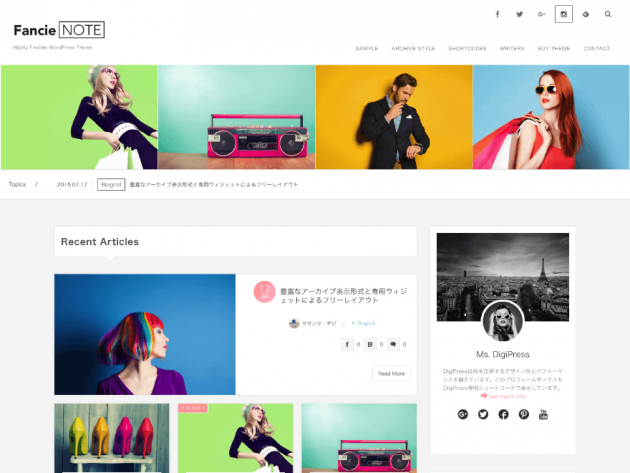Viewport: 630px width, 473px height.
Task: Open the YouTube icon under Ms. DigiPress
Action: pos(543,414)
